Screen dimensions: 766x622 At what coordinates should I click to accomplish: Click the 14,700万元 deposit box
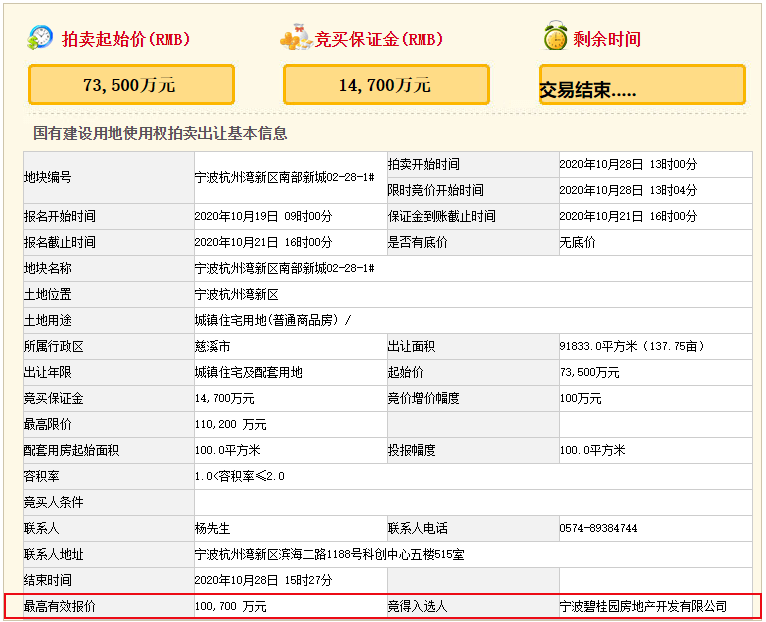tap(386, 85)
